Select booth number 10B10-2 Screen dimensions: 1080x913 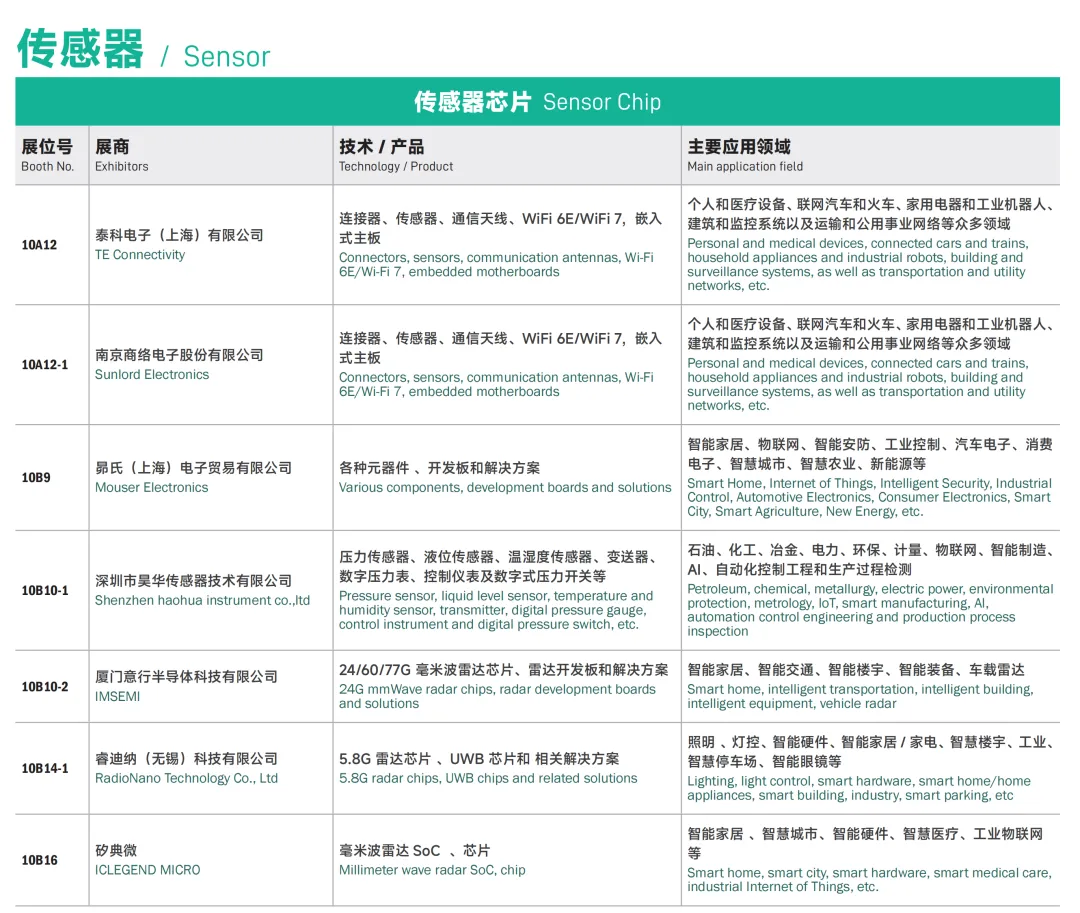(45, 686)
